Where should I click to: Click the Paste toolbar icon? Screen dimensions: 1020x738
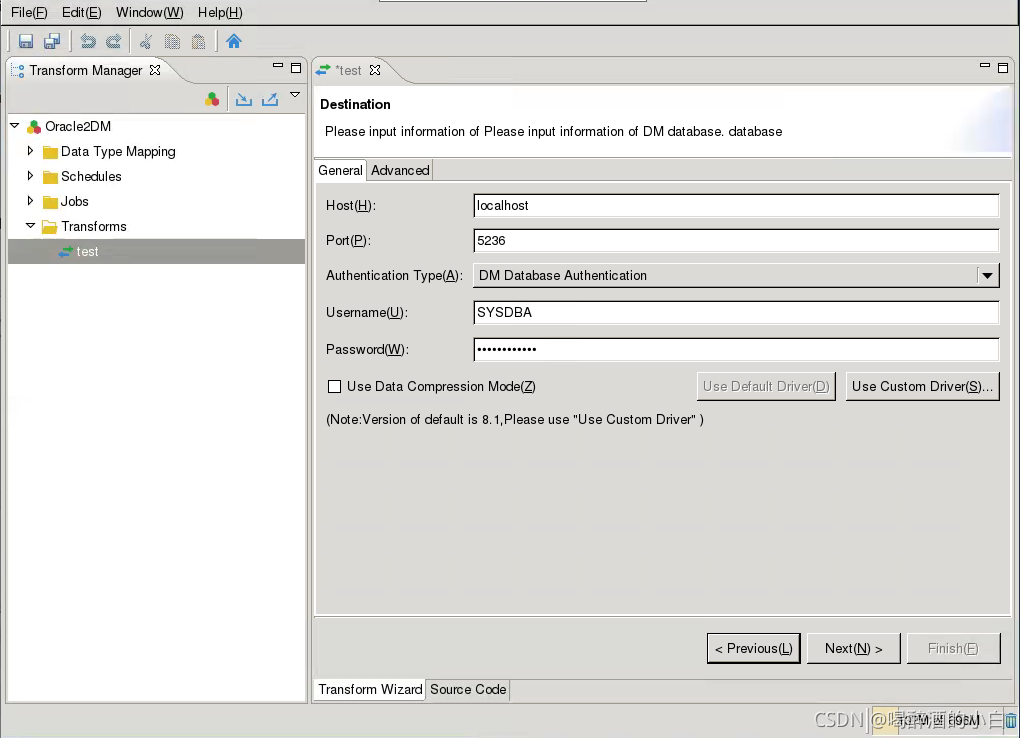[x=198, y=42]
